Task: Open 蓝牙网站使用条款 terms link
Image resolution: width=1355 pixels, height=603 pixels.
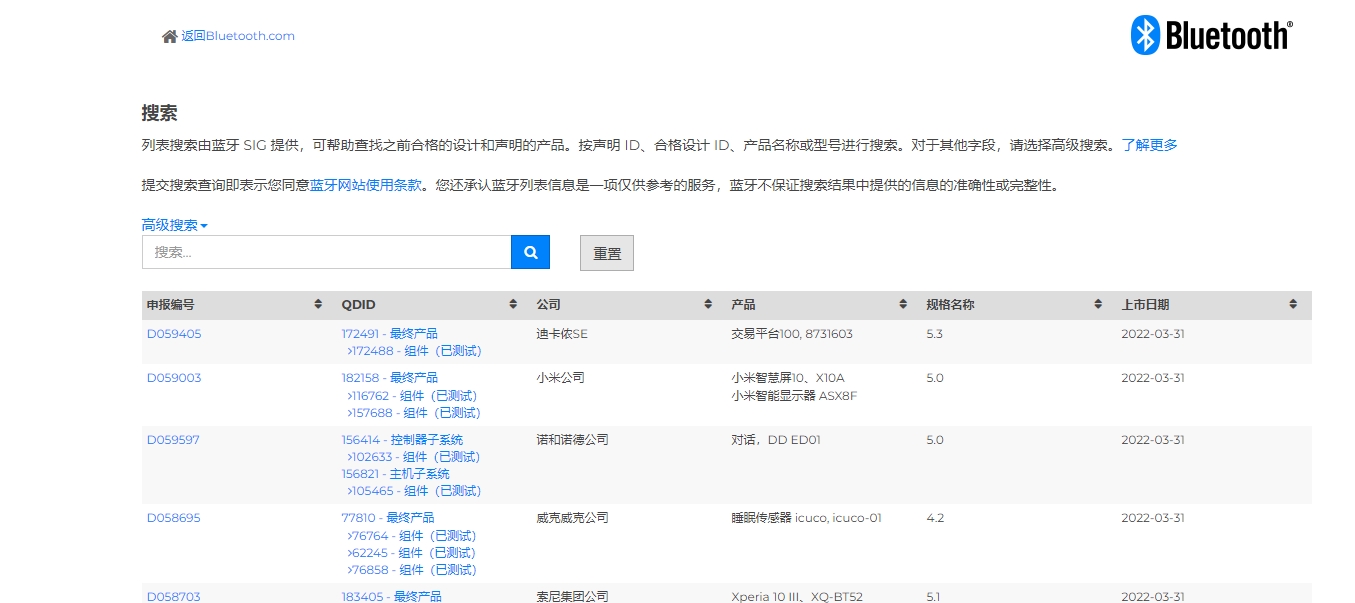Action: 366,185
